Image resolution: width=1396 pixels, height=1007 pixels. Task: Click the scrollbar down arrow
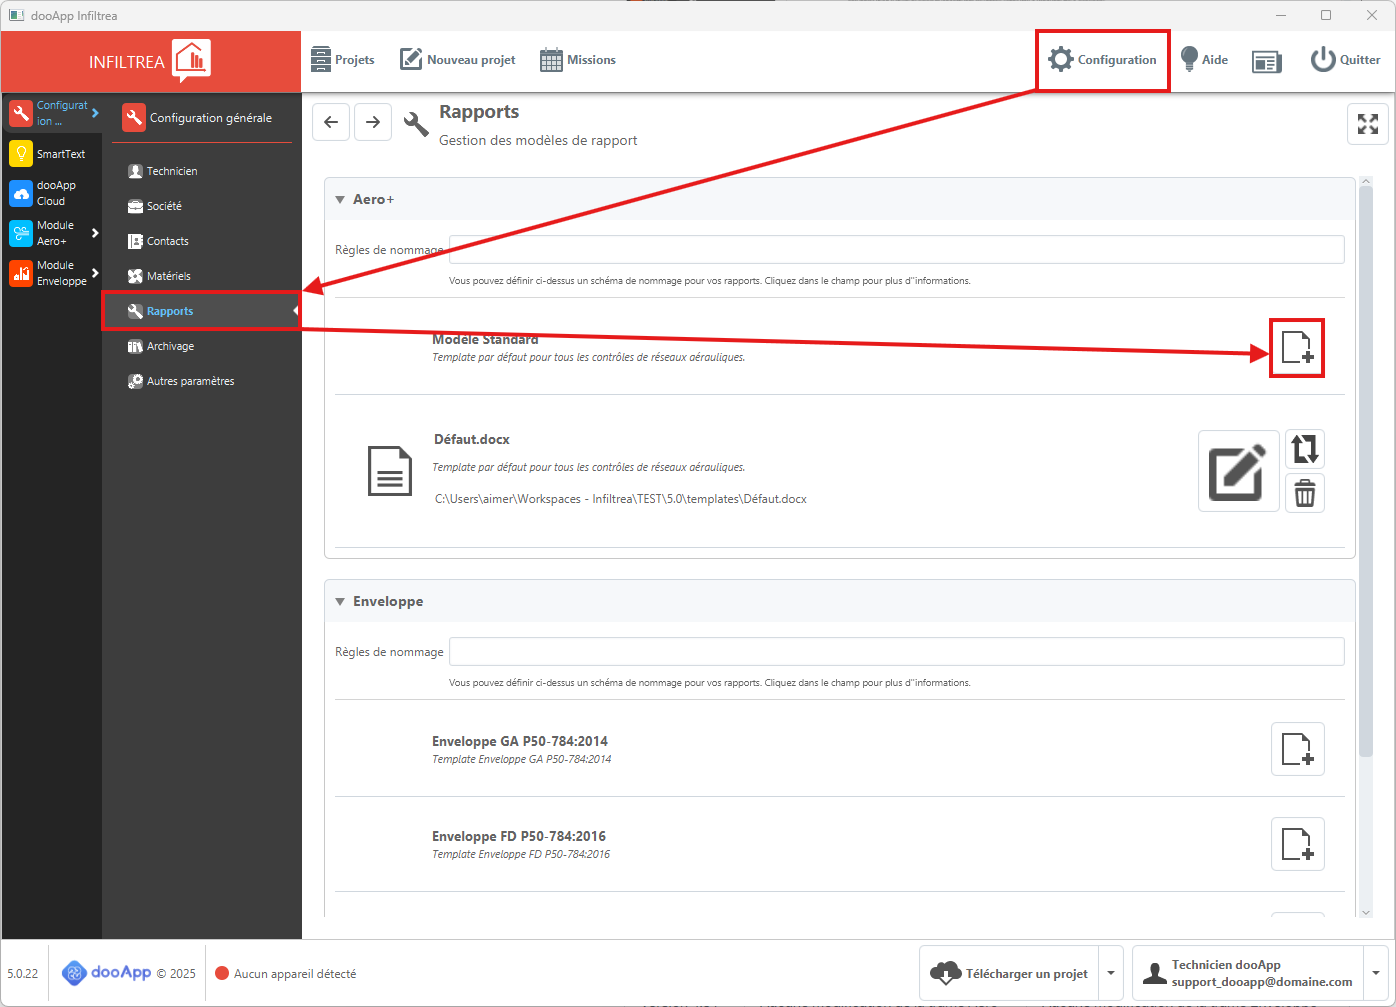tap(1367, 911)
